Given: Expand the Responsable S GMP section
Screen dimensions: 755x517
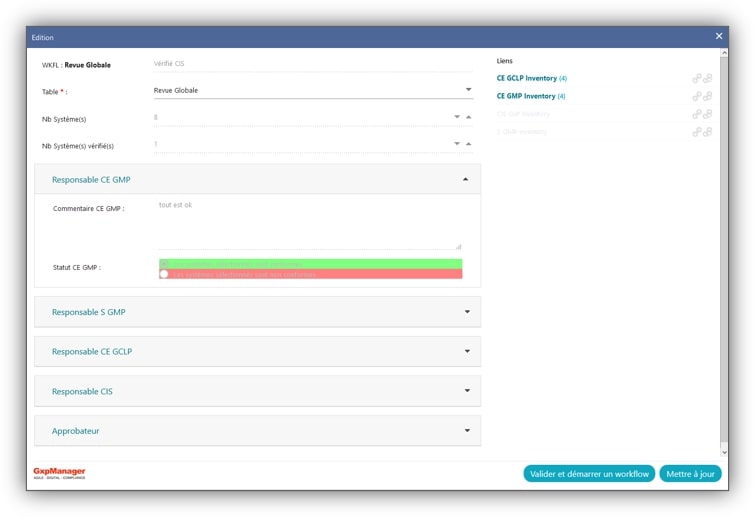Looking at the screenshot, I should 466,312.
